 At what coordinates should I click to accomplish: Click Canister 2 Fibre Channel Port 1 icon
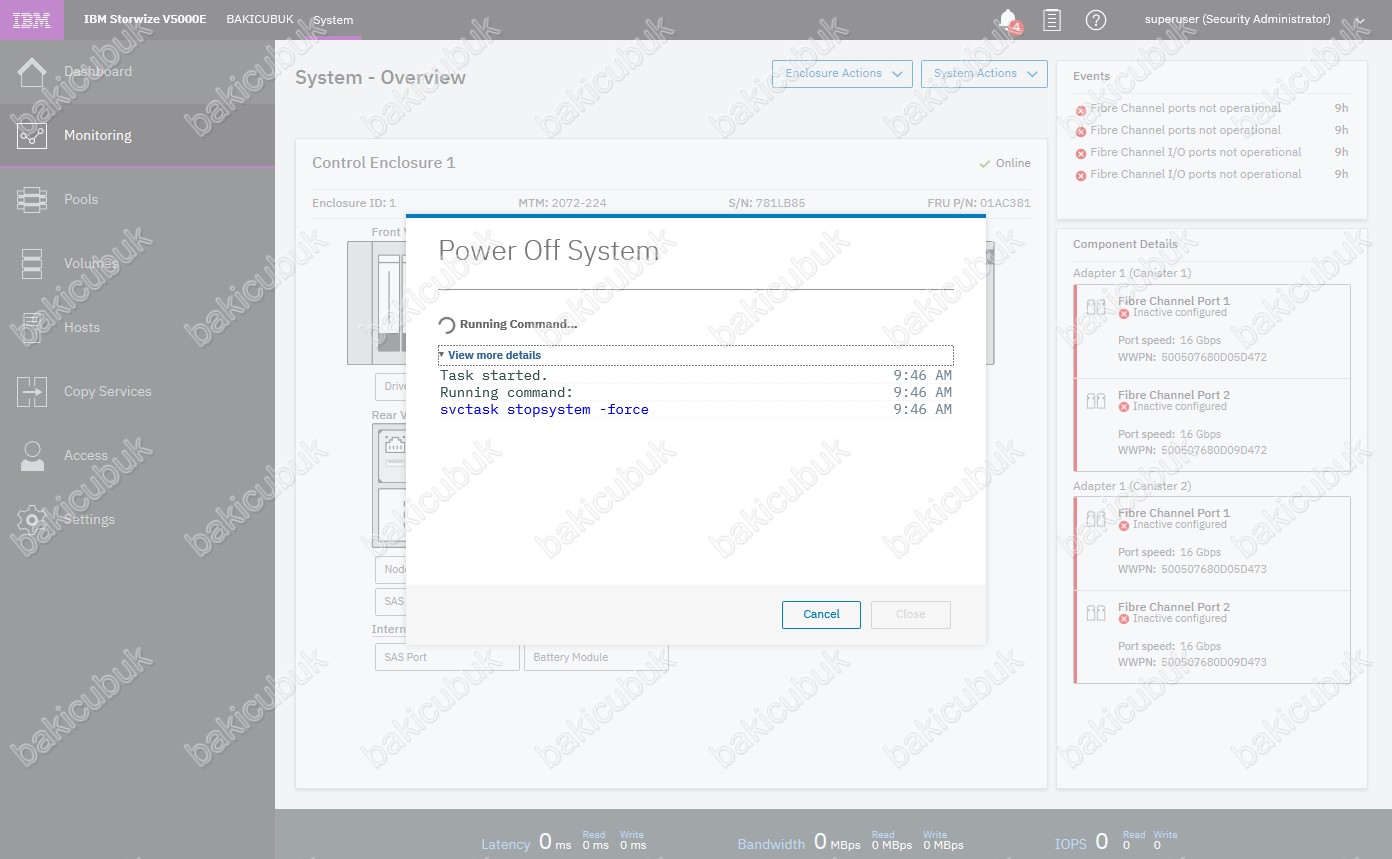(1096, 519)
